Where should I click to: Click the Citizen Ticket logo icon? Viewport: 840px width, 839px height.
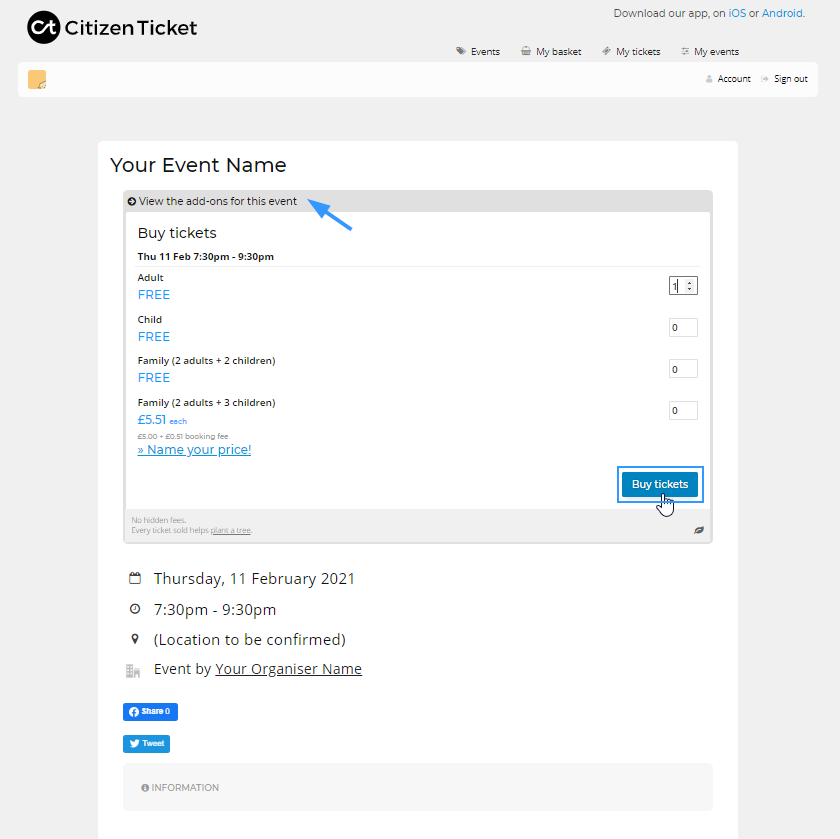point(43,27)
